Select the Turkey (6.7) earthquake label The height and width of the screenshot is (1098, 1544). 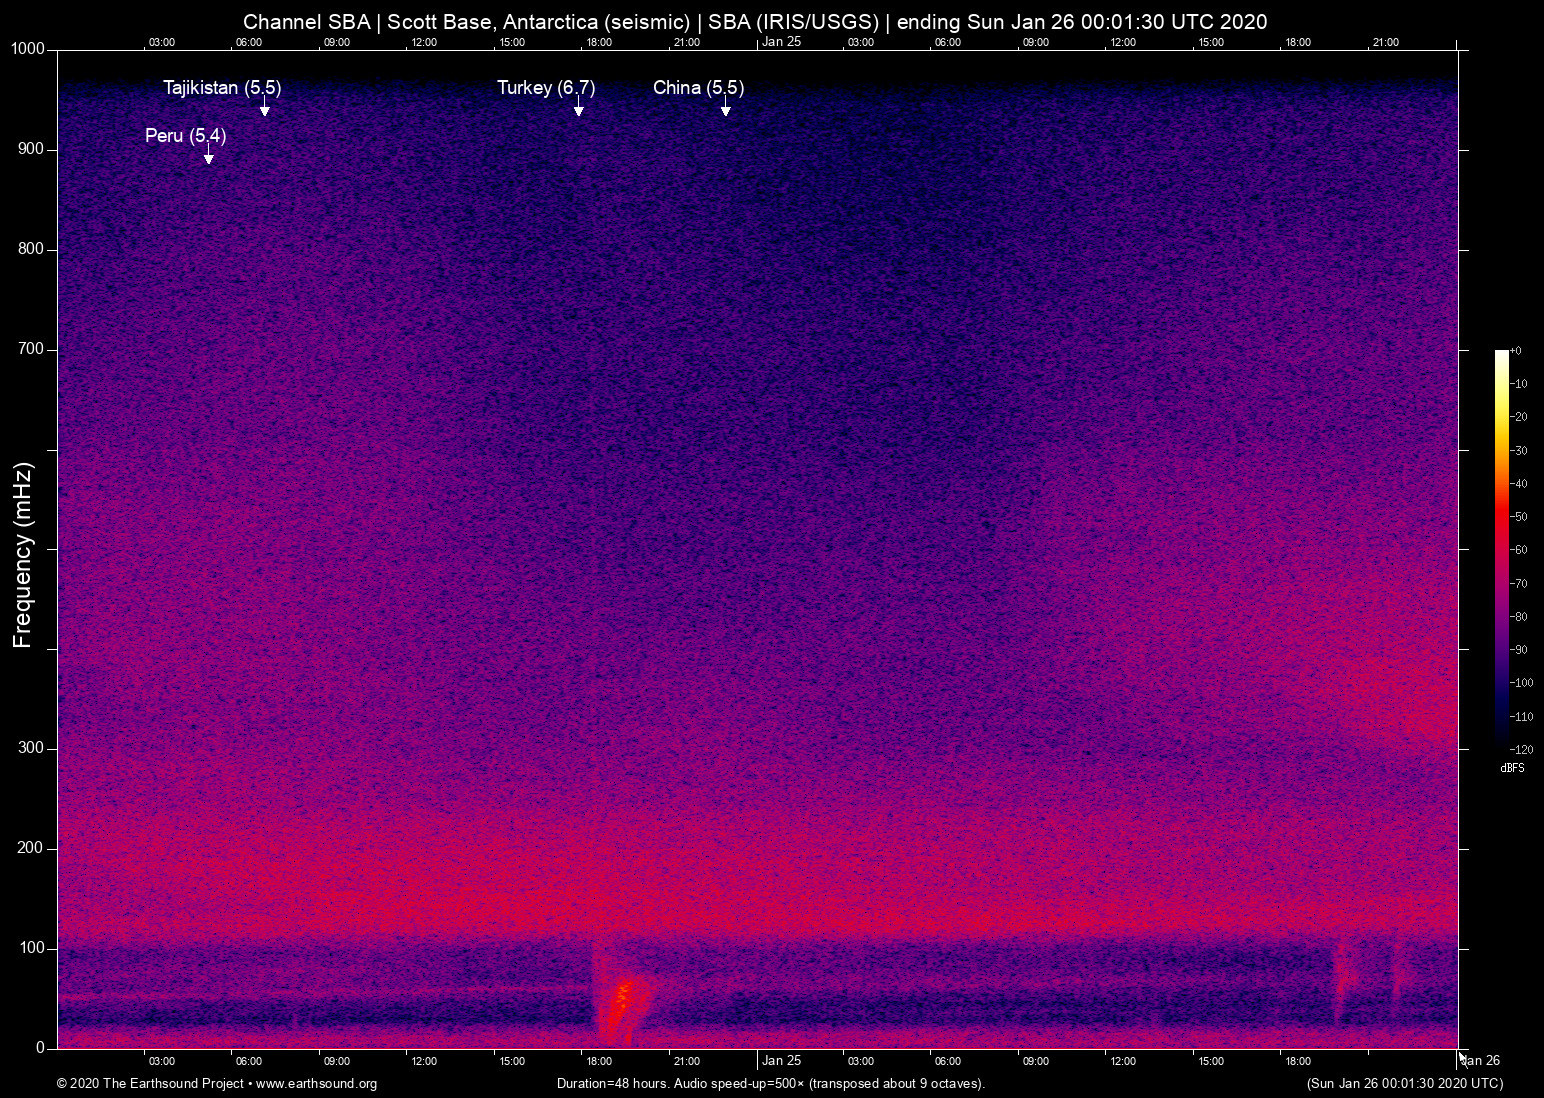click(546, 88)
